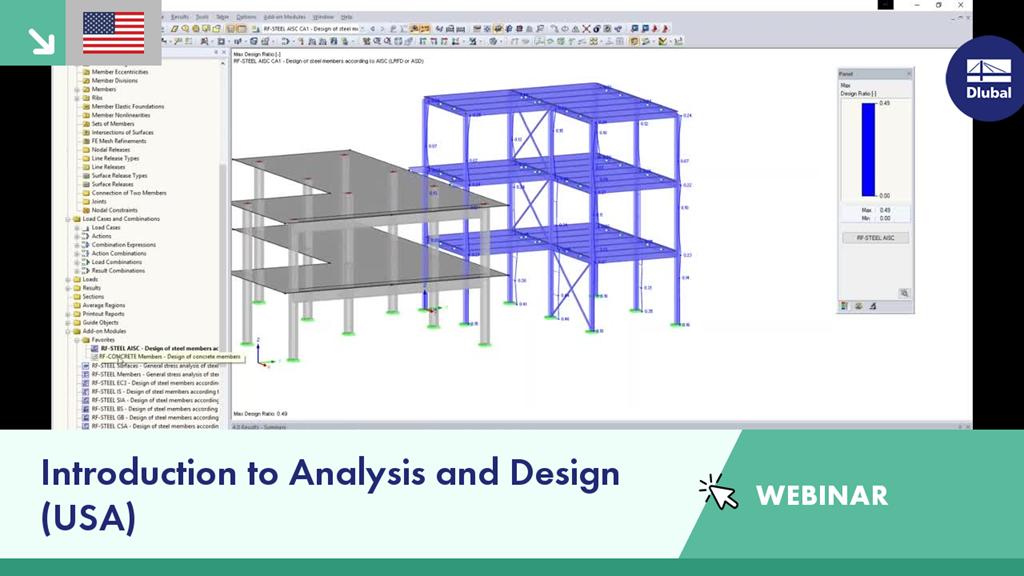The width and height of the screenshot is (1024, 576).
Task: Open RF-CONCRETE Members module entry
Action: coord(169,357)
